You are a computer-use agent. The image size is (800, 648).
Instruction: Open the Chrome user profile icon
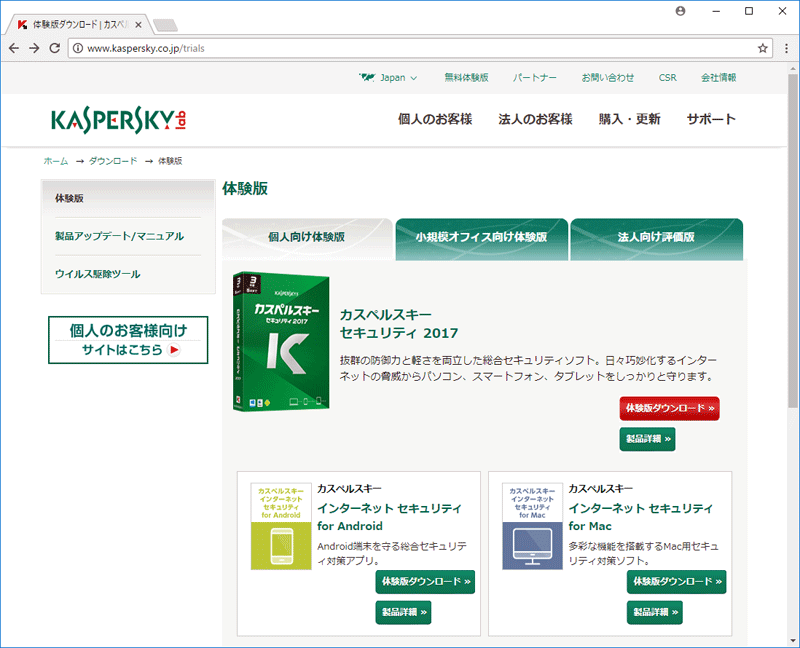point(681,11)
